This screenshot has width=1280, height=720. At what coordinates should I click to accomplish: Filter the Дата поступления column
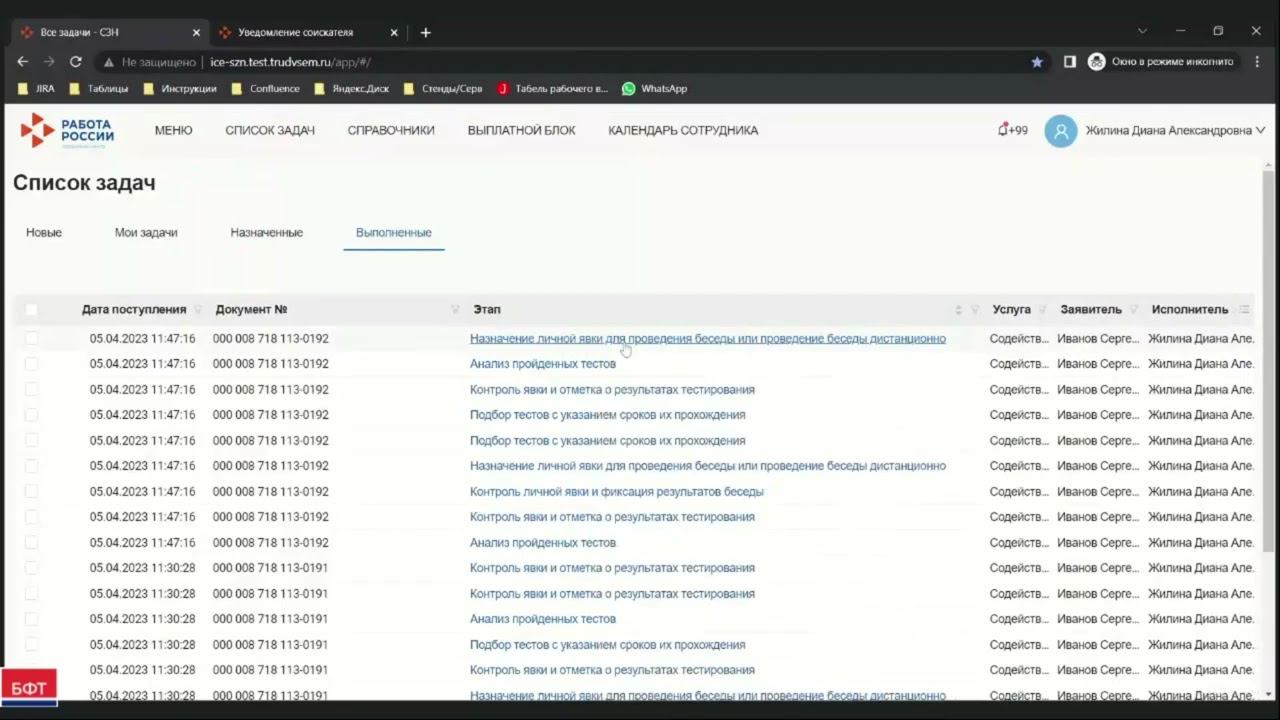tap(197, 310)
